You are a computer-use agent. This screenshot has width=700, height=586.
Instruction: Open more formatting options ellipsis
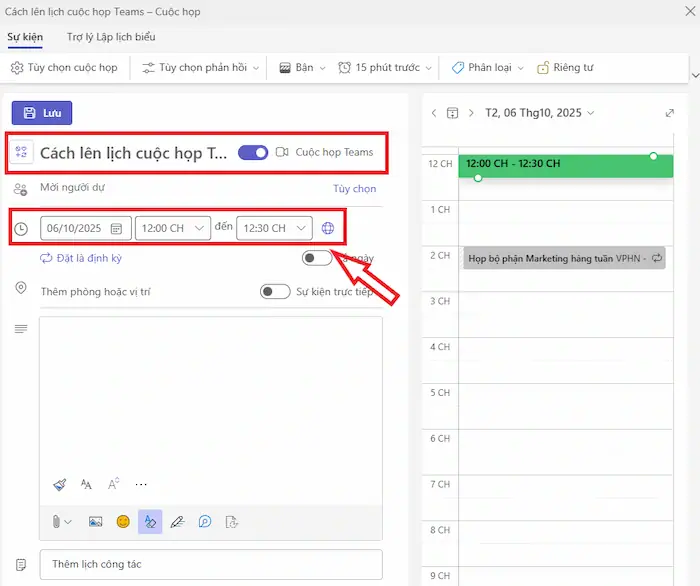coord(141,484)
